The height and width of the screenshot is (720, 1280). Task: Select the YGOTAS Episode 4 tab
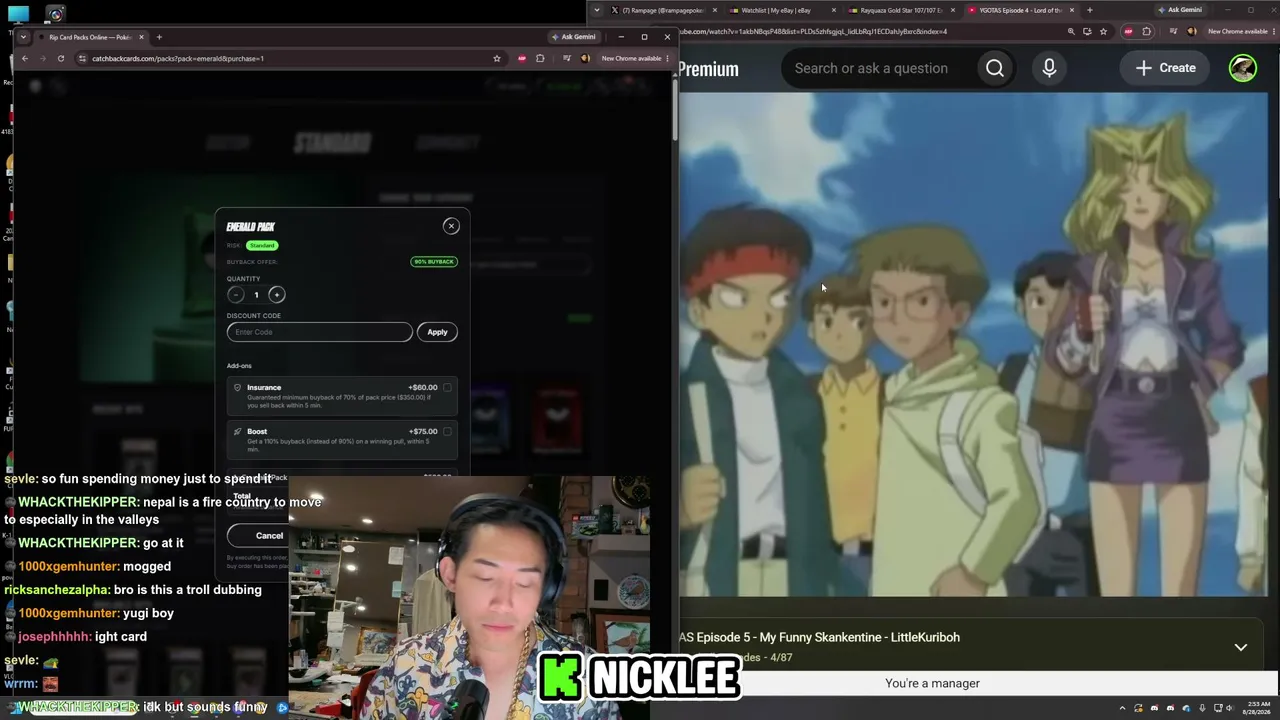pos(1020,10)
